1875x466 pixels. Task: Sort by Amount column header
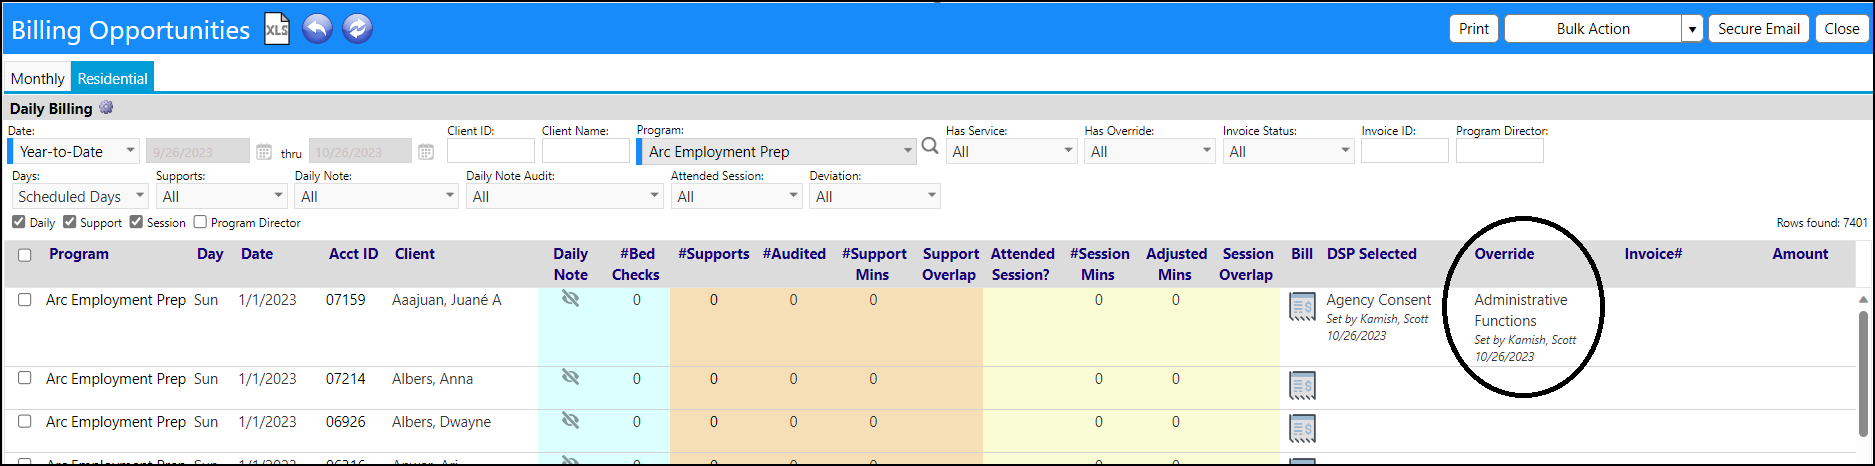[1800, 254]
